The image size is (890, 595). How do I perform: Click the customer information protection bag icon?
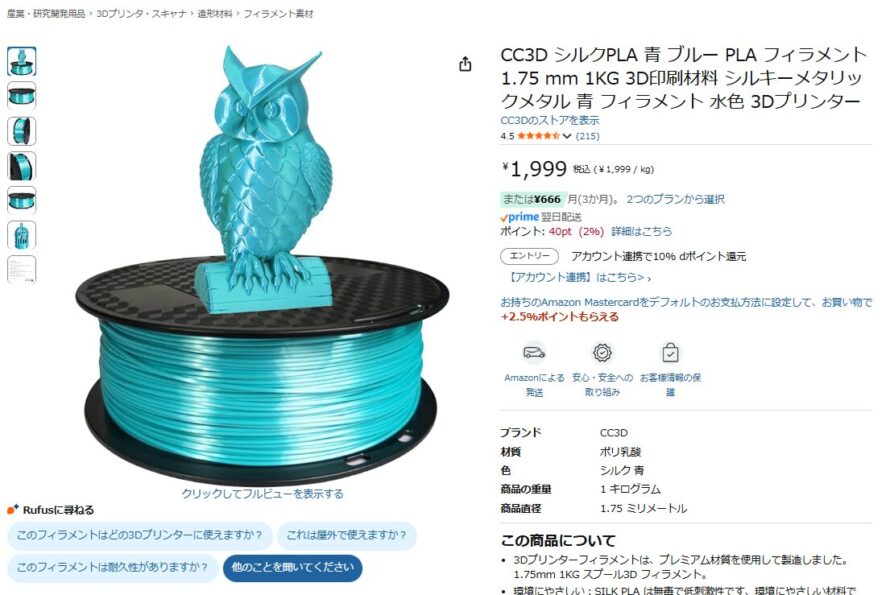tap(670, 353)
